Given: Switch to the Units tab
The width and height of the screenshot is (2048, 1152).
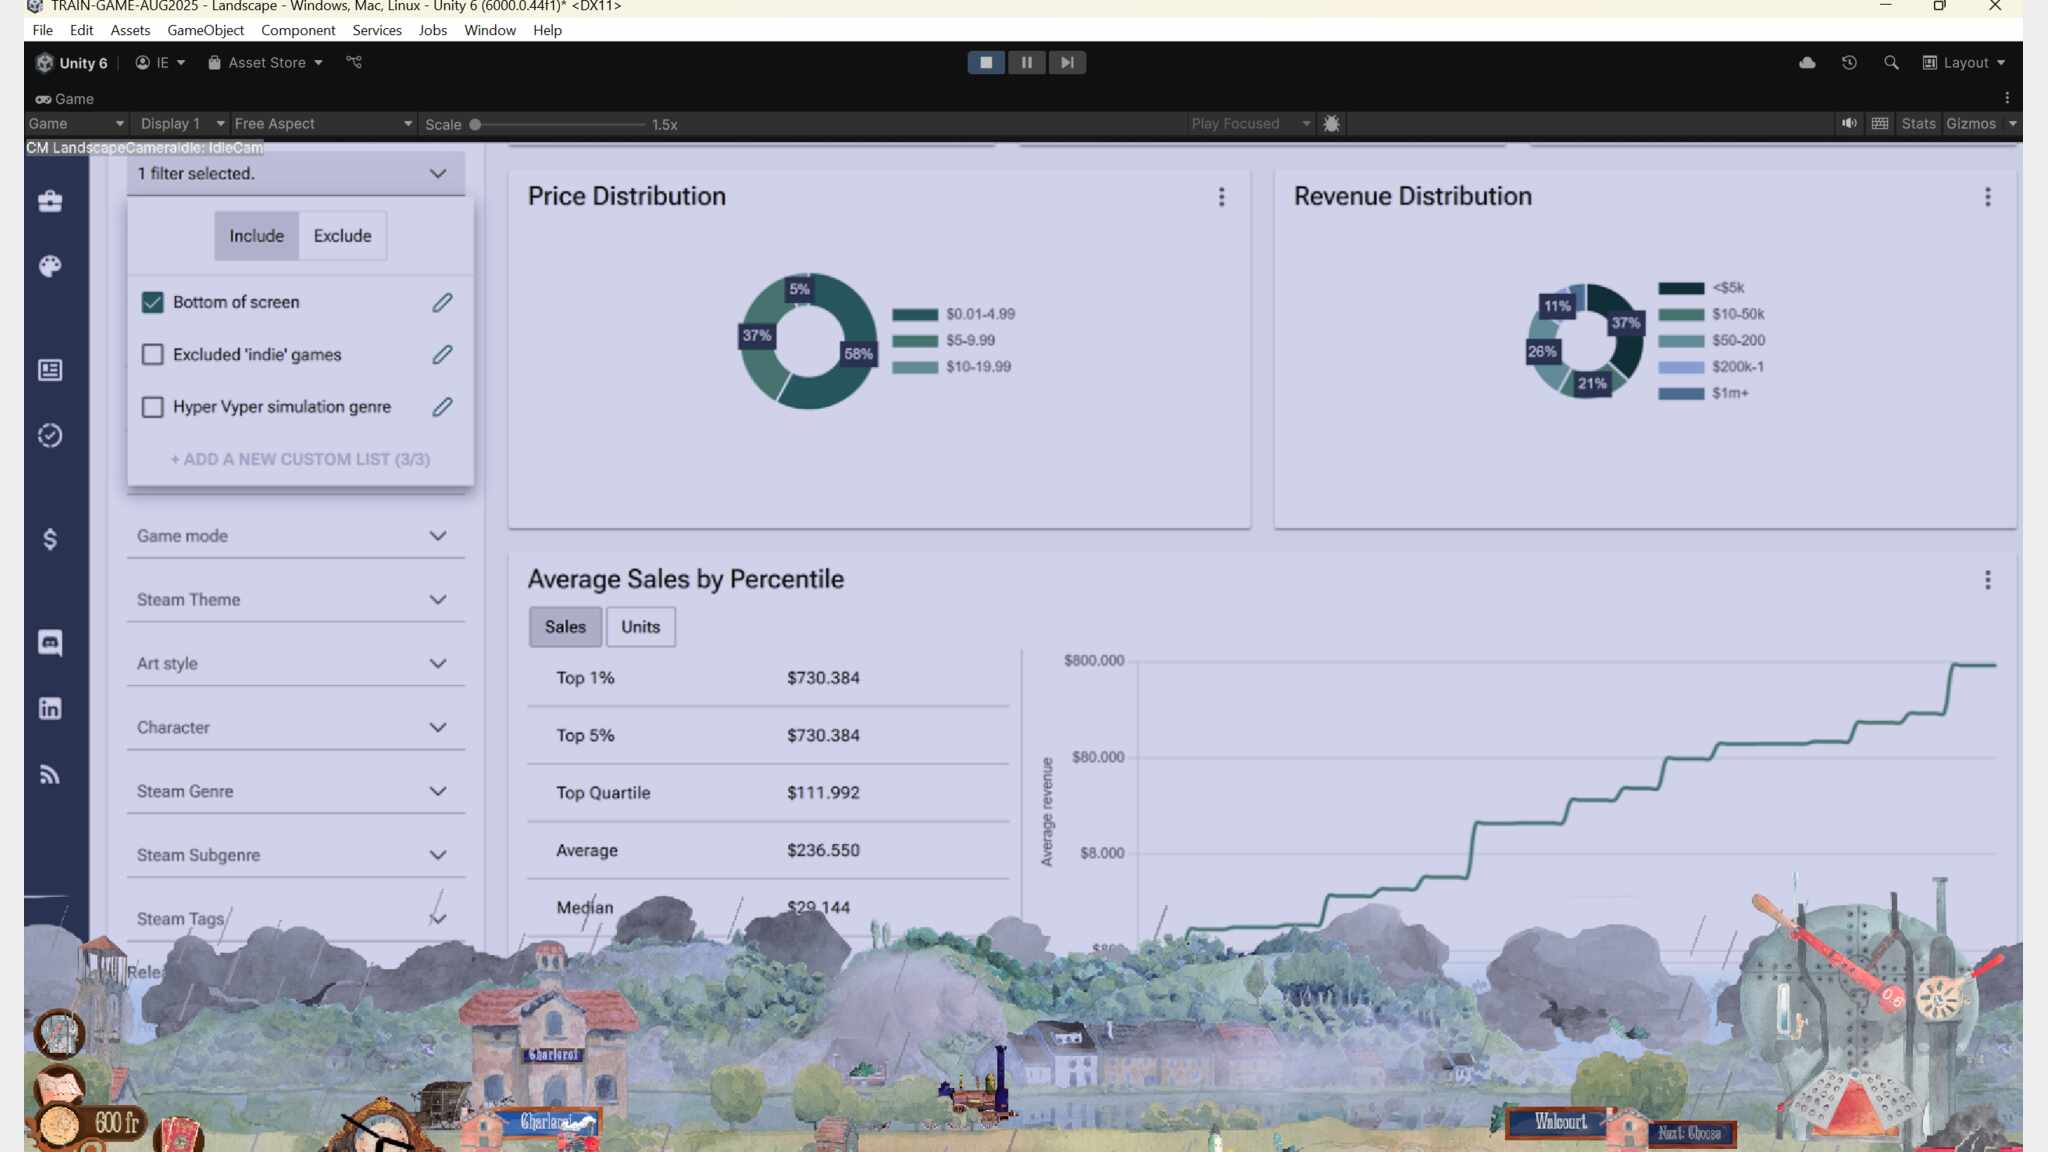Looking at the screenshot, I should (640, 627).
